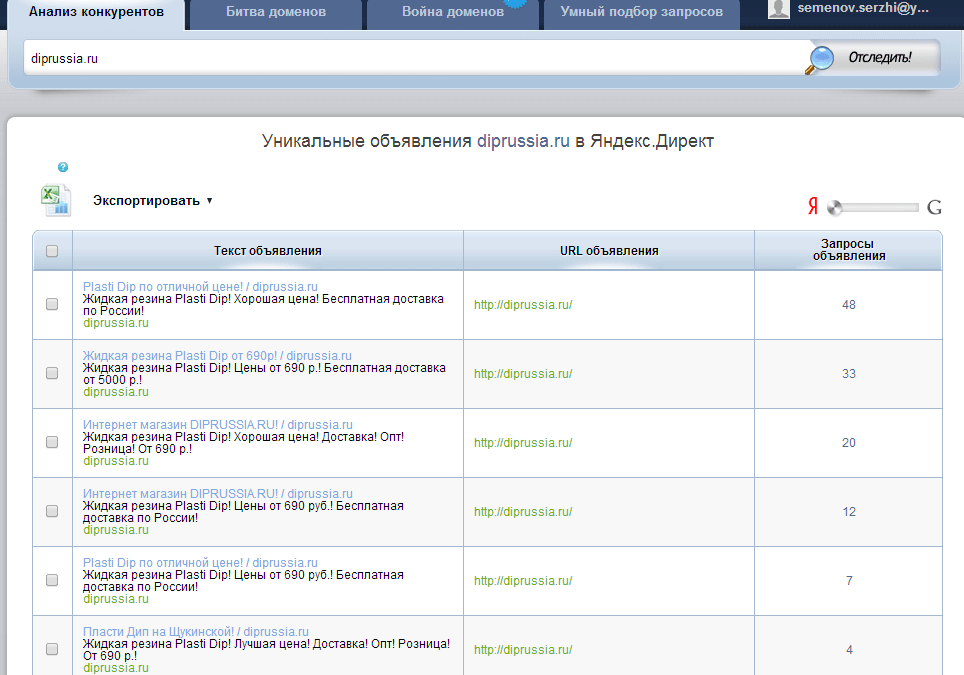Click the user avatar icon
Viewport: 964px width, 675px height.
coord(779,9)
